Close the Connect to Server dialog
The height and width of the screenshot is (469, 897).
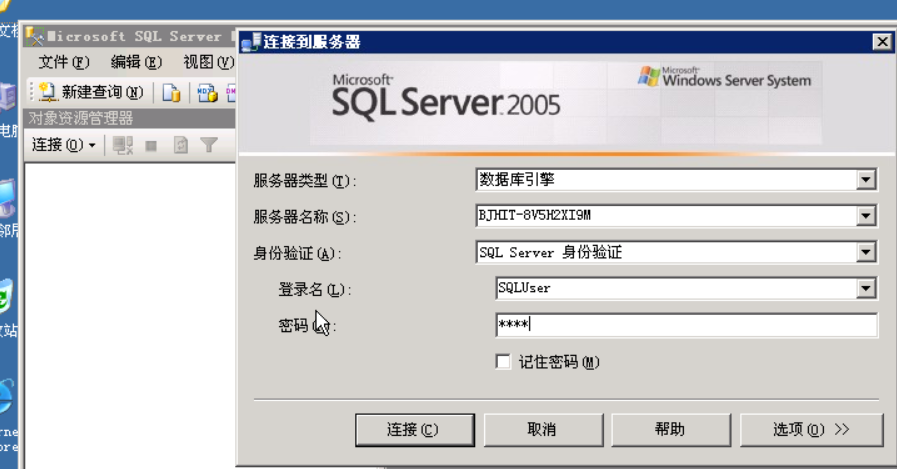click(882, 42)
